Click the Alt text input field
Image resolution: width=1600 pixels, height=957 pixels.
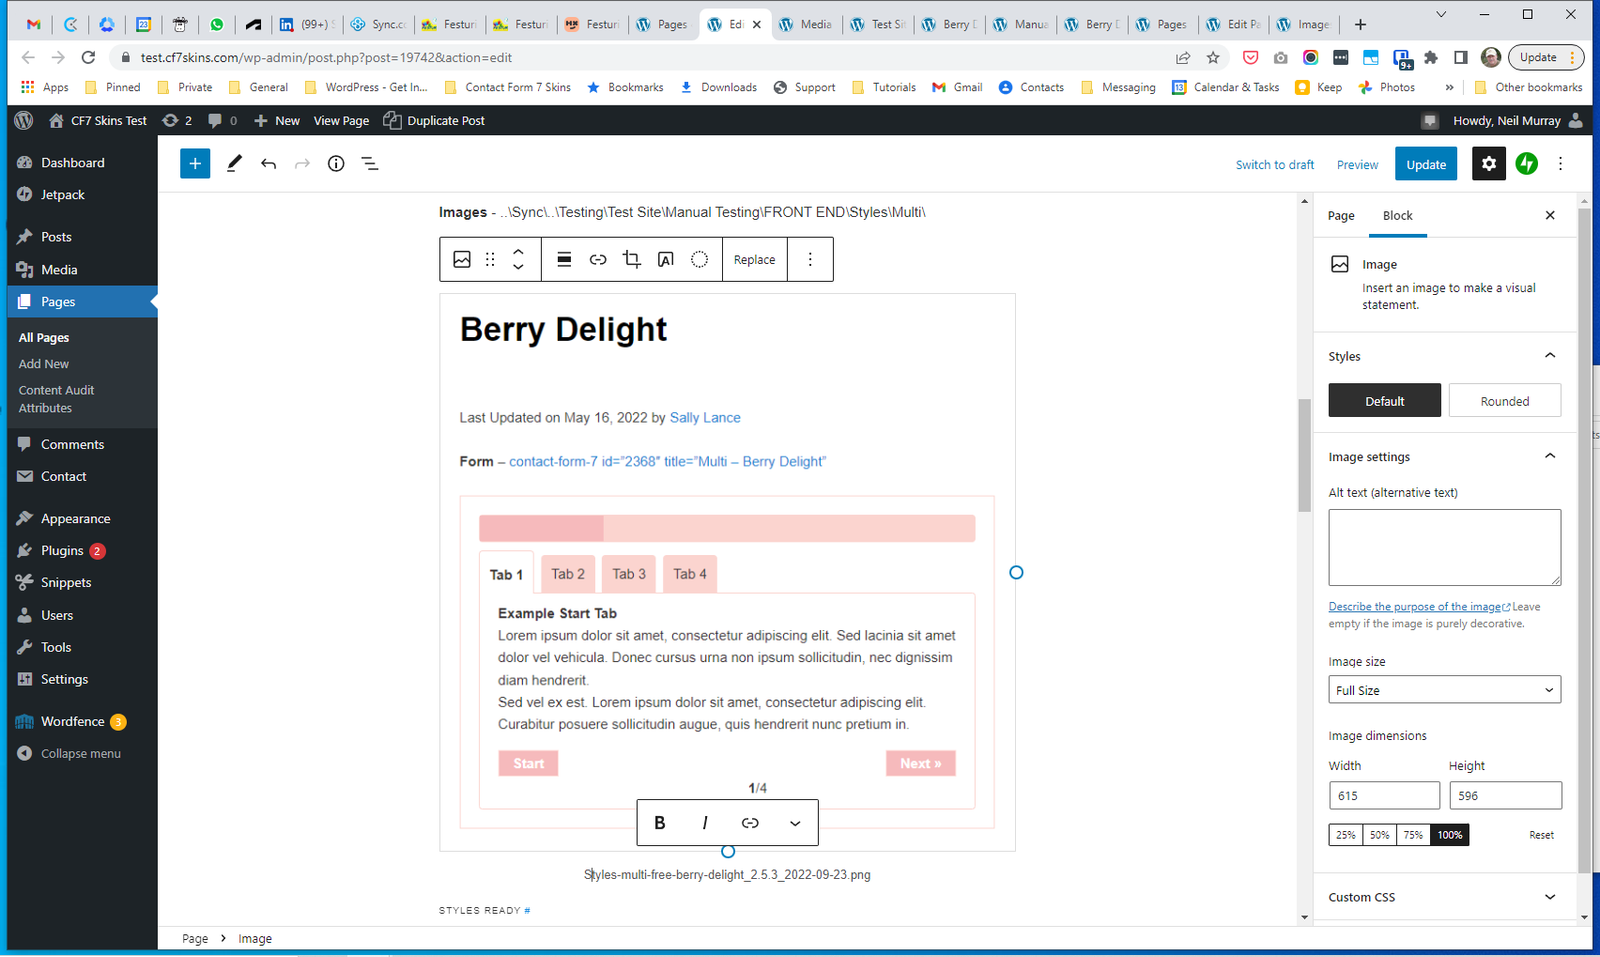pyautogui.click(x=1444, y=547)
